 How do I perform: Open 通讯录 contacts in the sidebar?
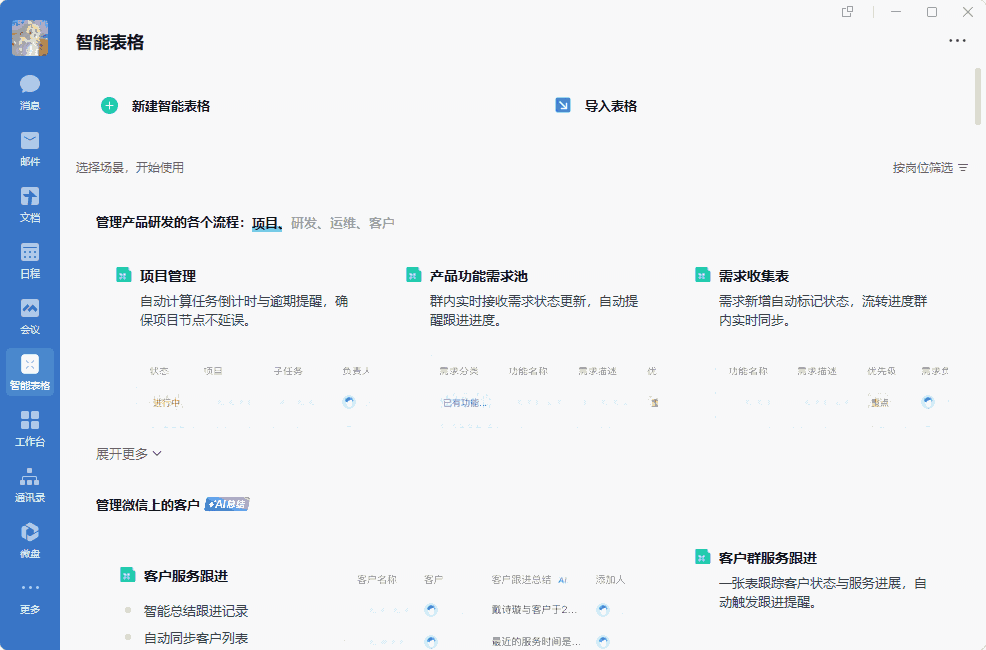point(29,487)
